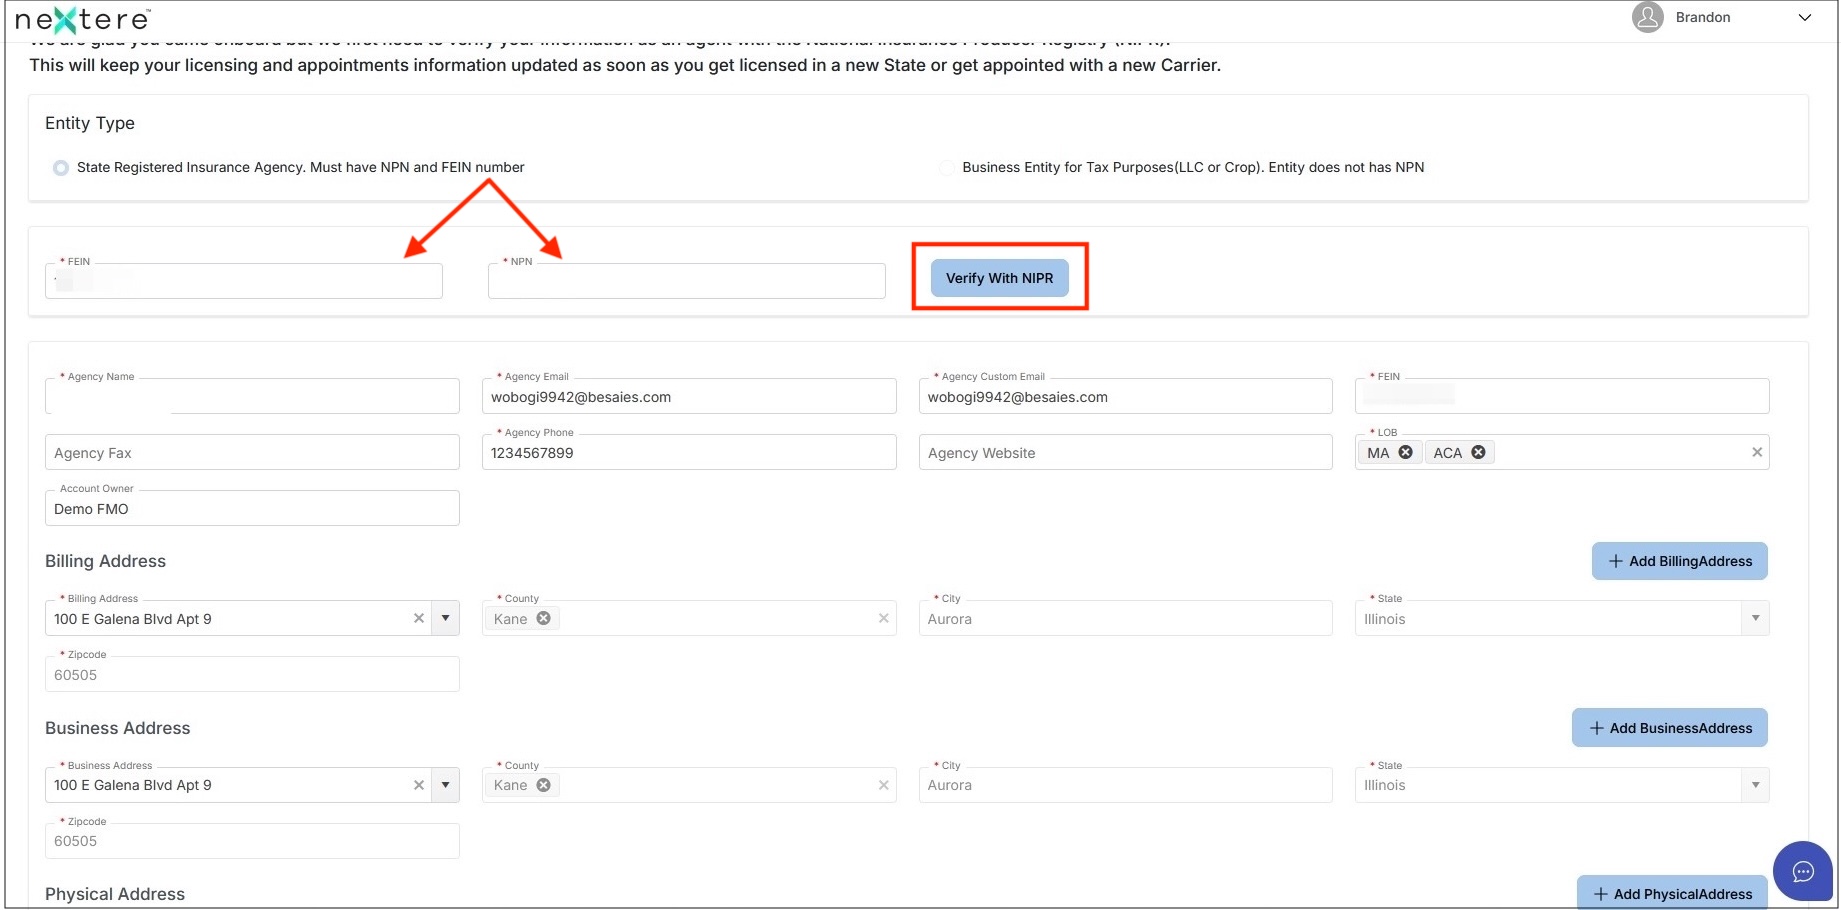Viewport: 1841px width, 910px height.
Task: Select State Registered Insurance Agency option
Action: [61, 167]
